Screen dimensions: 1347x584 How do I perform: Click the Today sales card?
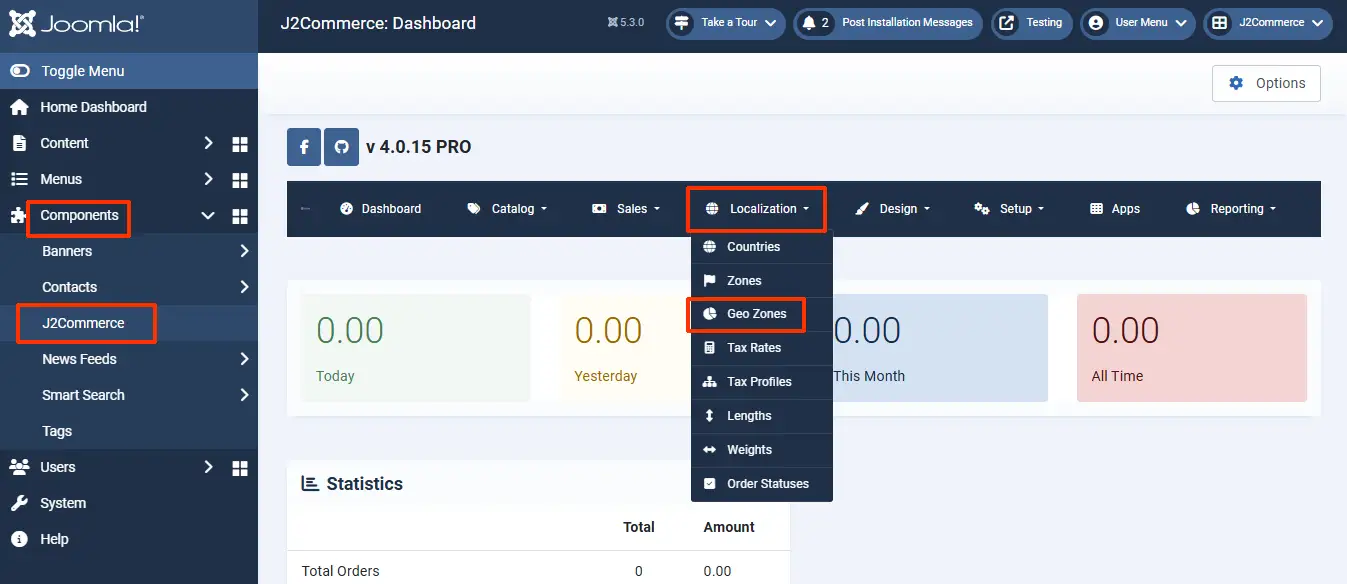tap(415, 348)
